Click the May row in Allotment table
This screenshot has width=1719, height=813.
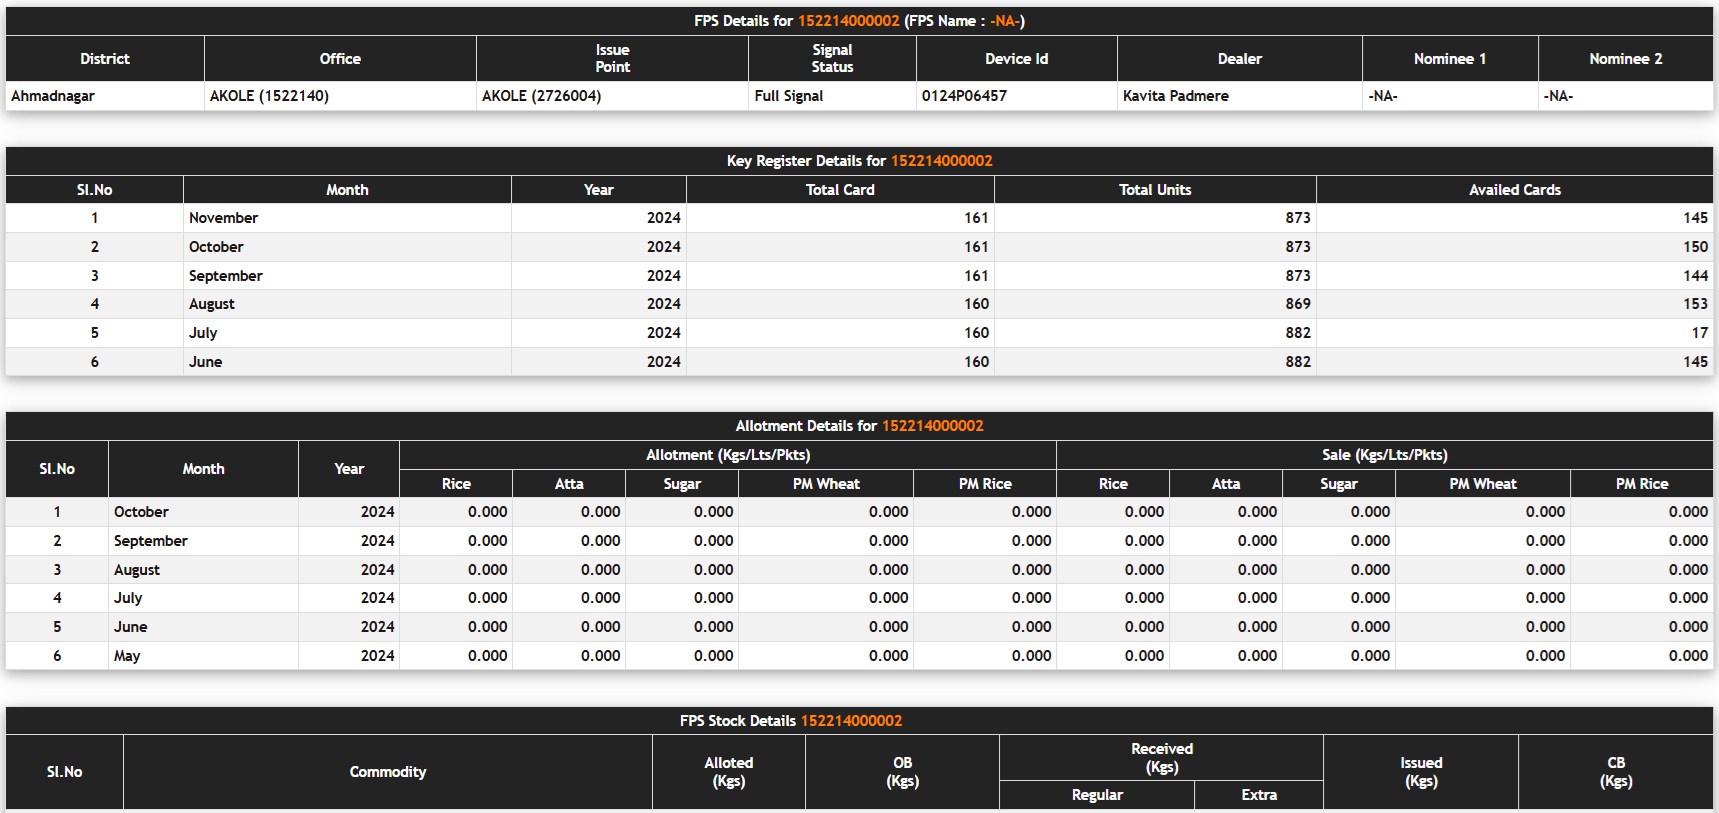coord(859,656)
